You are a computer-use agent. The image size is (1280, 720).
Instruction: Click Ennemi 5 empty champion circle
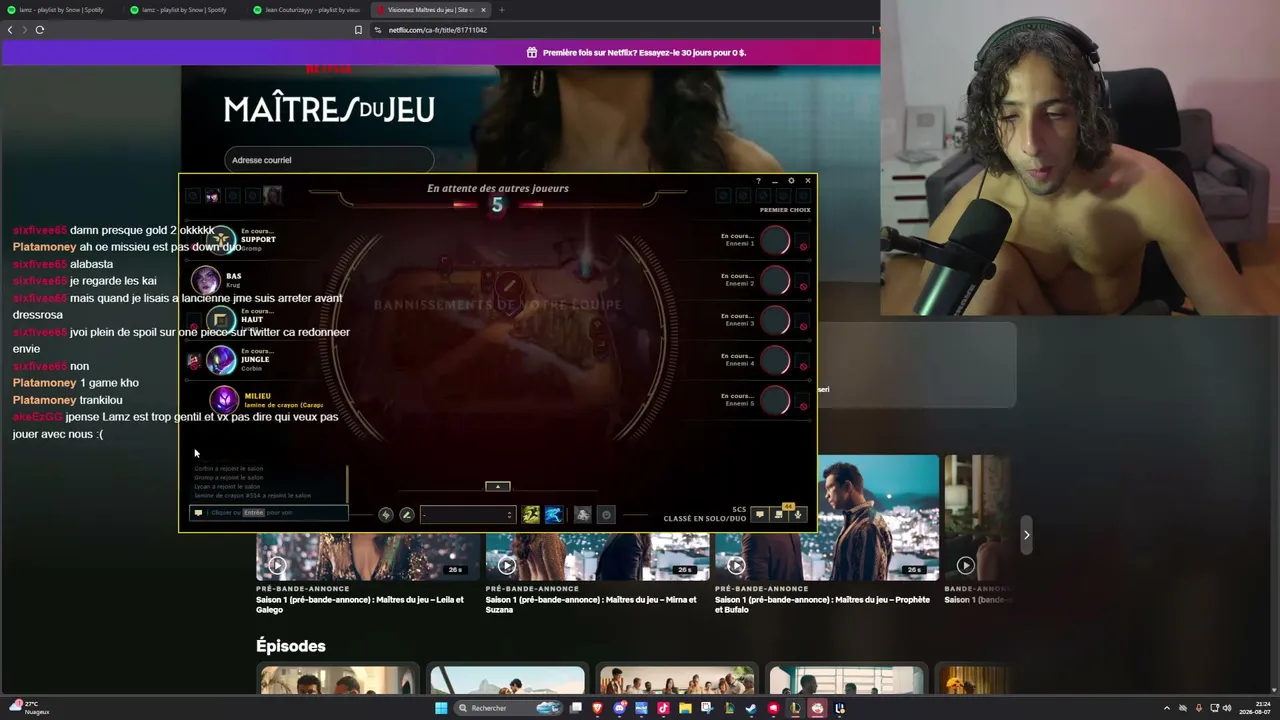pyautogui.click(x=775, y=400)
